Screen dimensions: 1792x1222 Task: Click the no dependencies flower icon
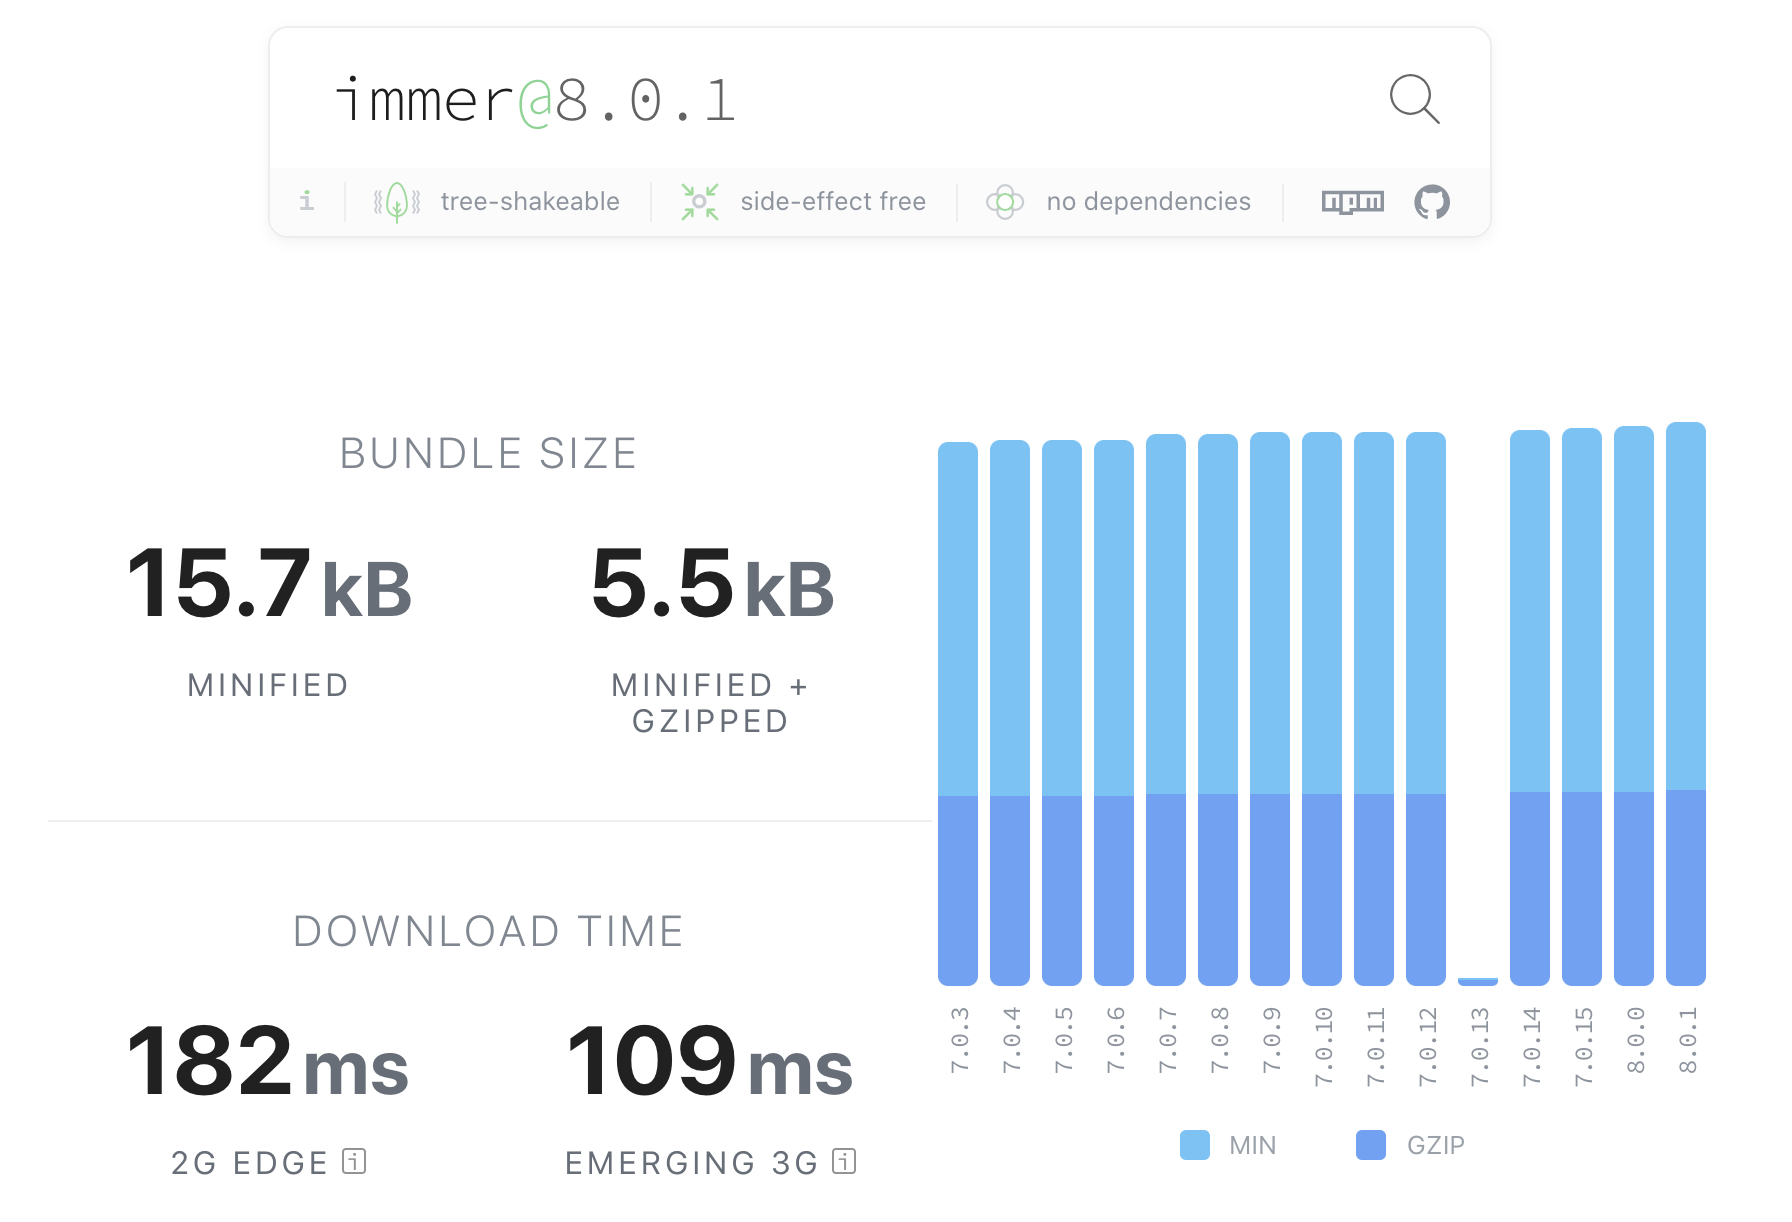(x=1006, y=201)
